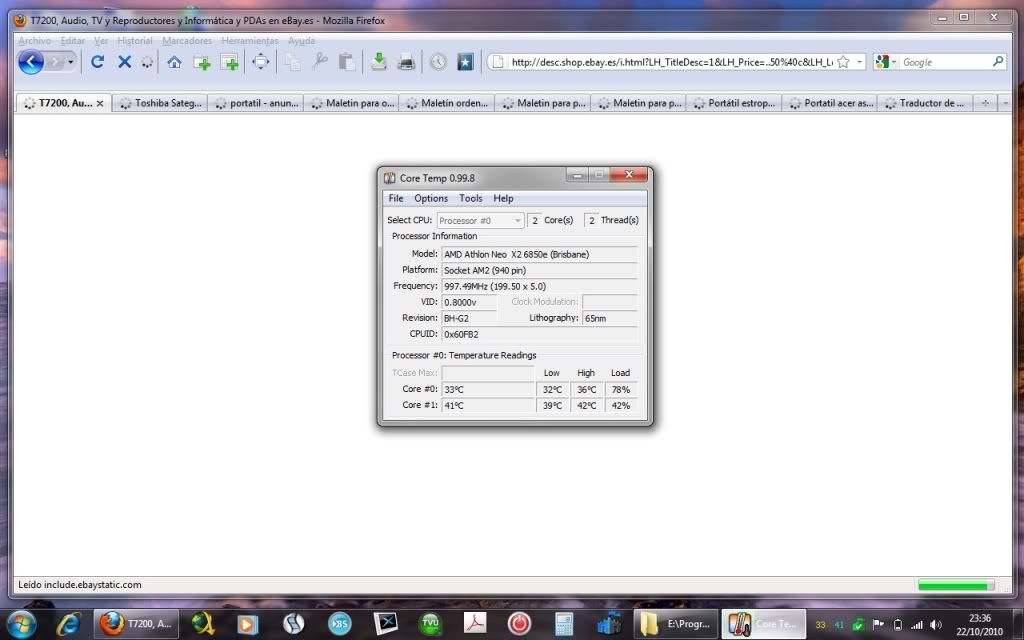
Task: Open new window with green plus icon
Action: (230, 63)
